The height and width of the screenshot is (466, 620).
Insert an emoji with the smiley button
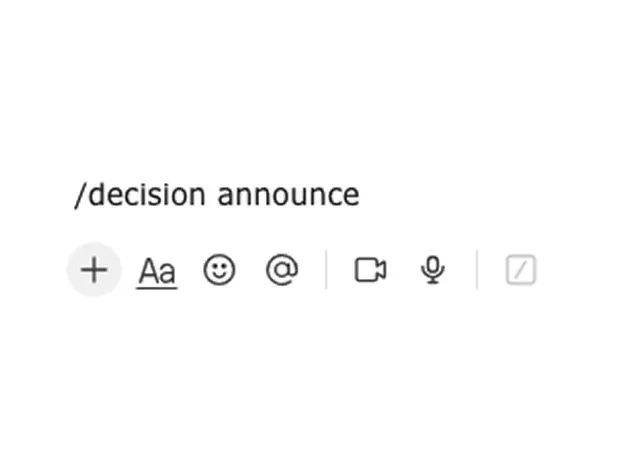tap(219, 270)
